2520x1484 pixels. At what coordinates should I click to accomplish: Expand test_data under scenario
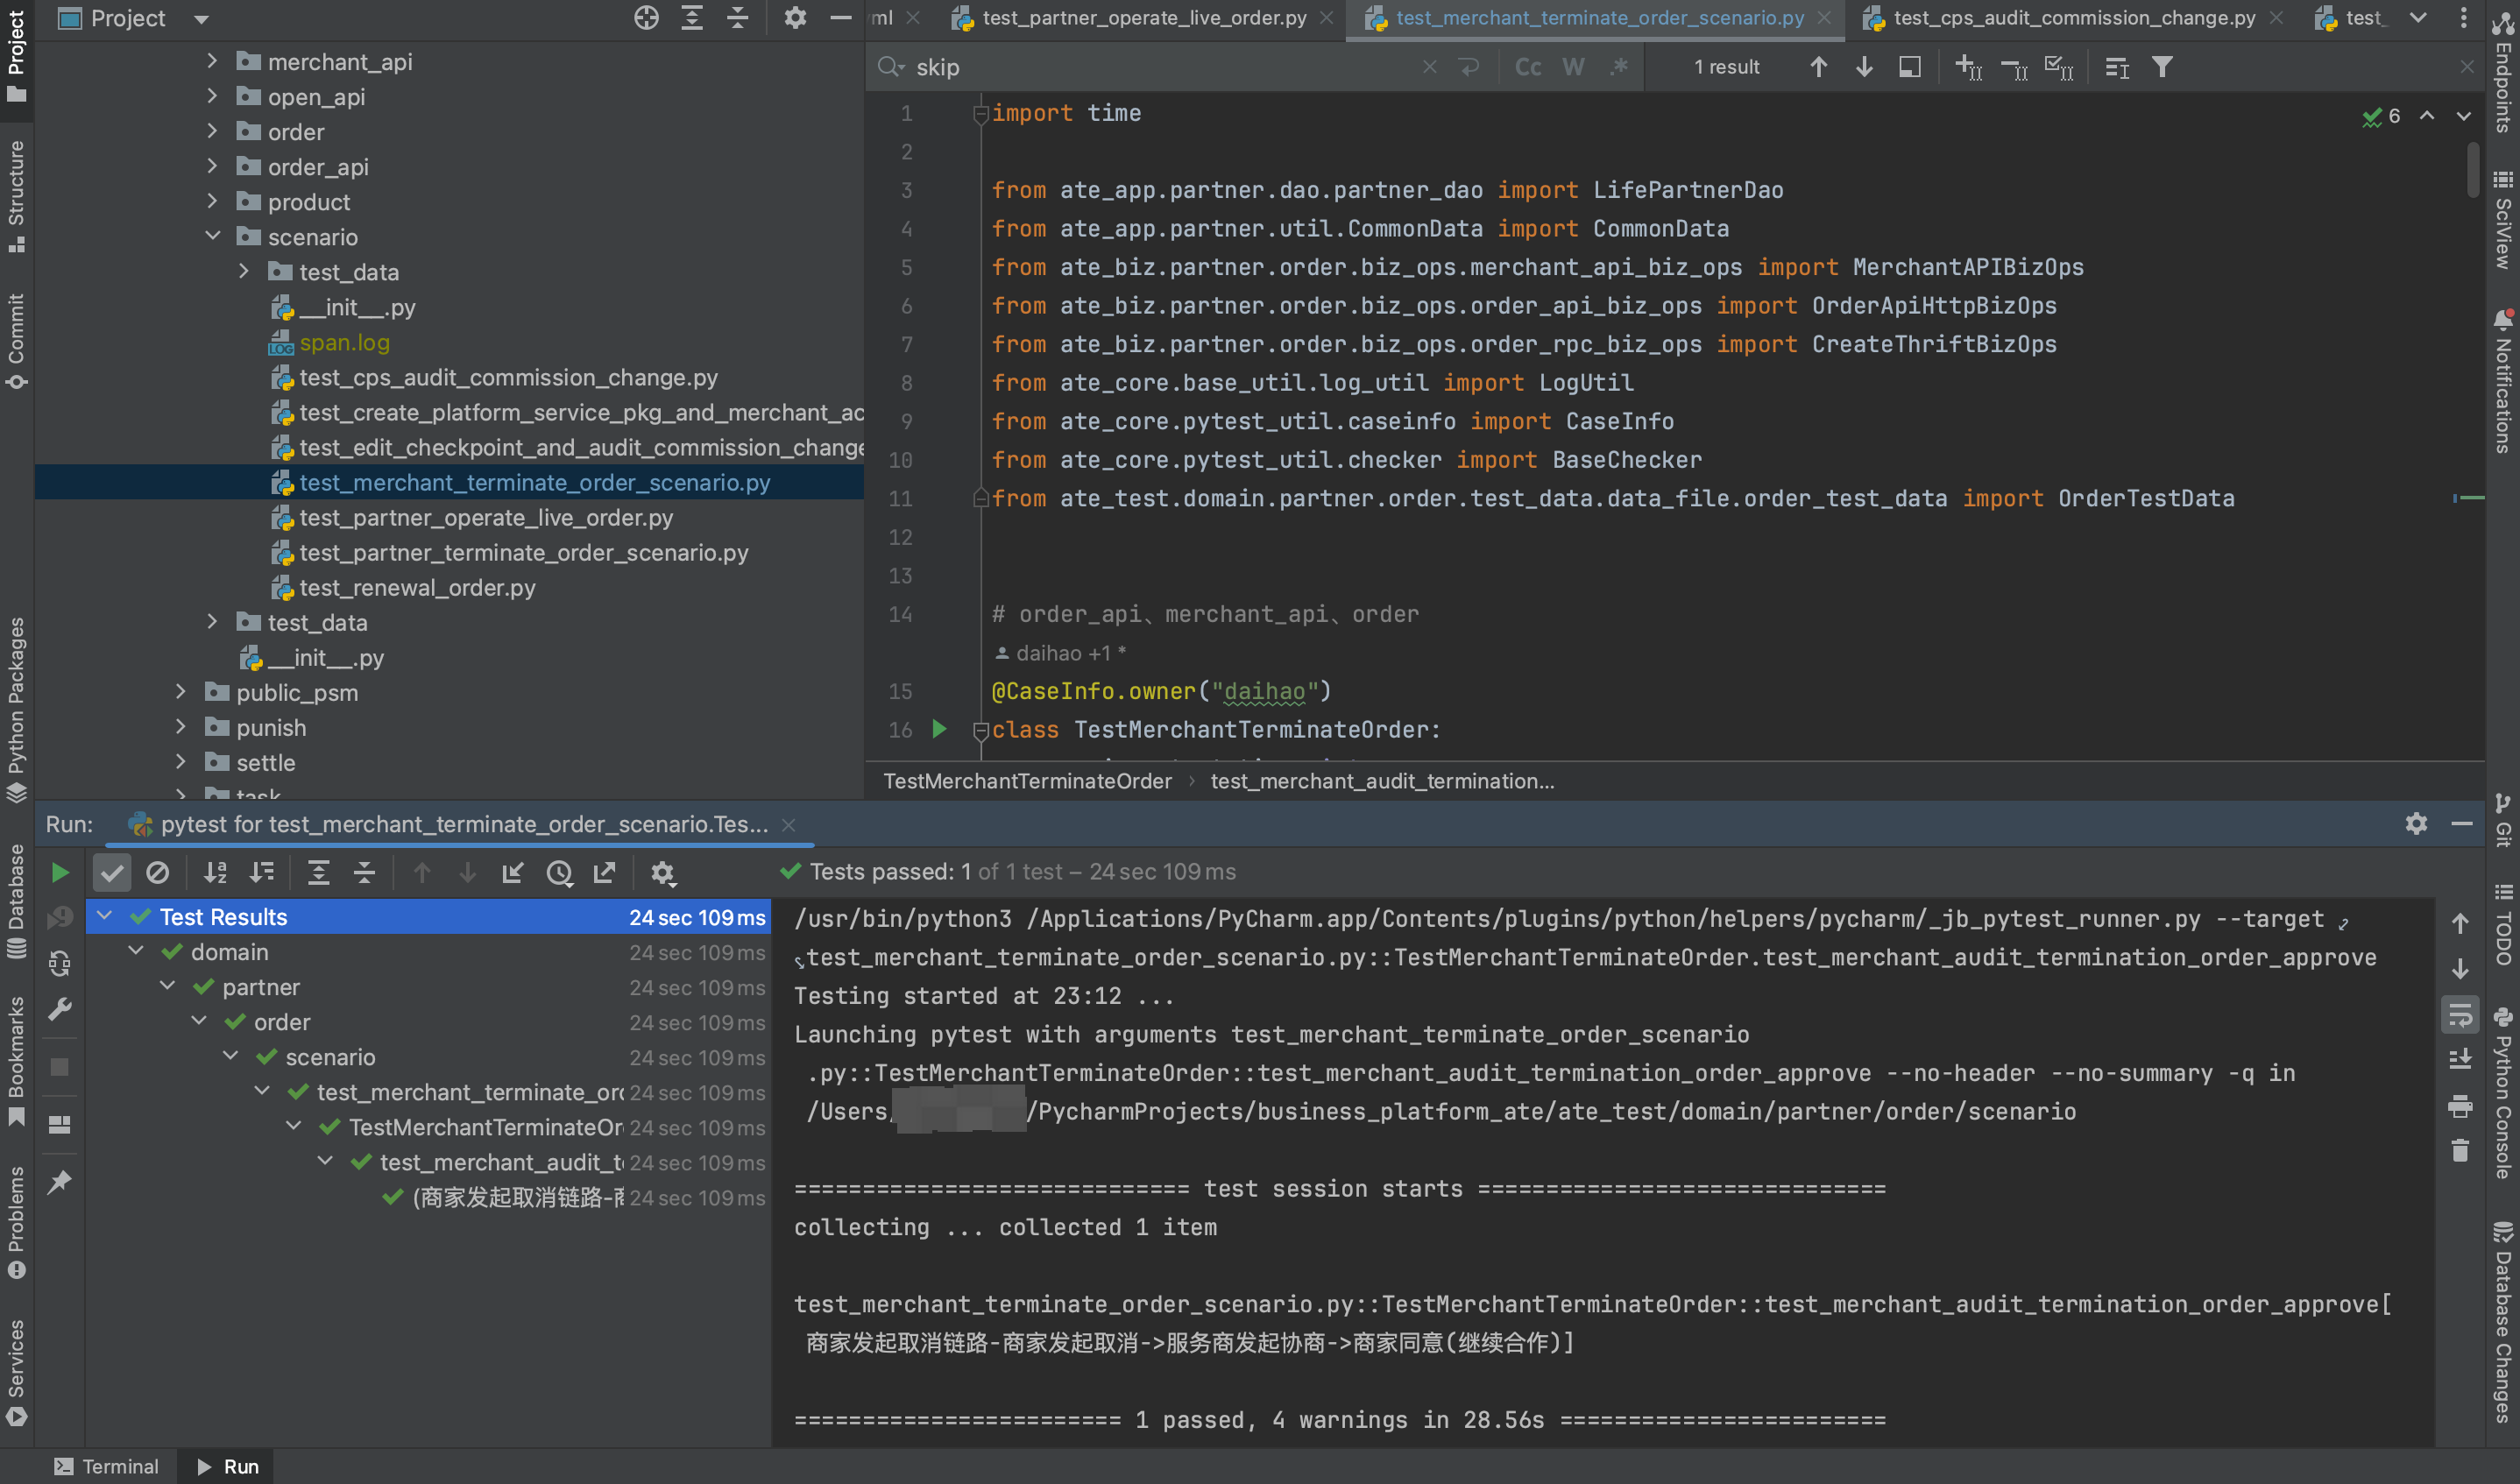pos(244,271)
